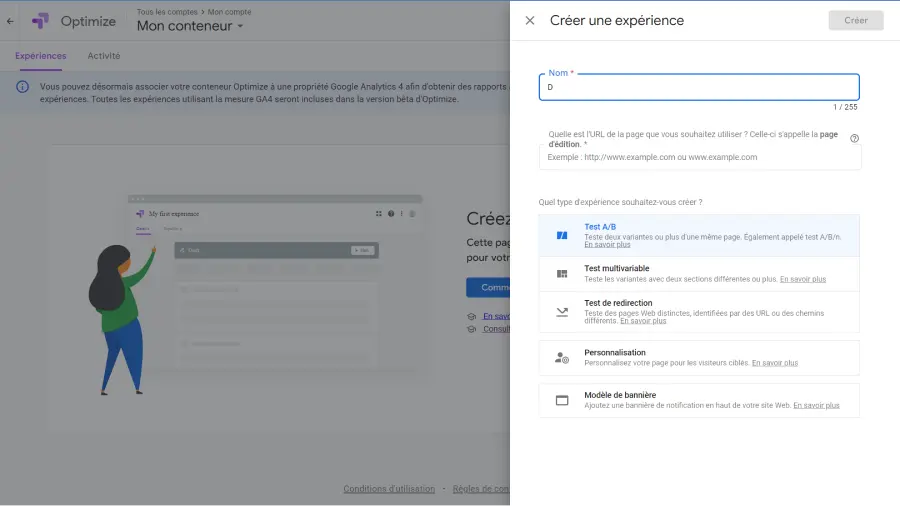Open help icon next to URL question

click(854, 138)
